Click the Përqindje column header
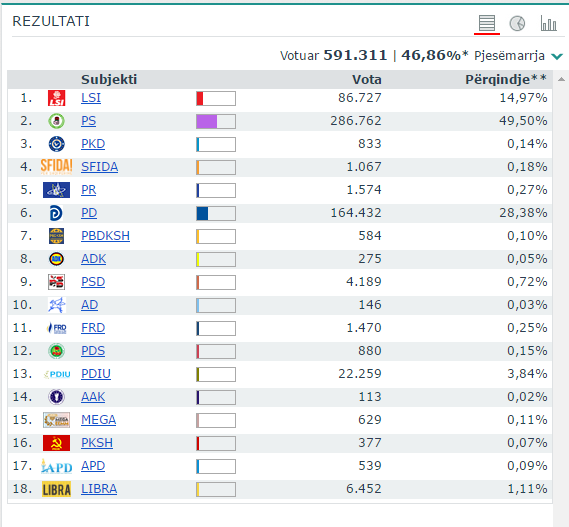The image size is (569, 527). [x=506, y=79]
